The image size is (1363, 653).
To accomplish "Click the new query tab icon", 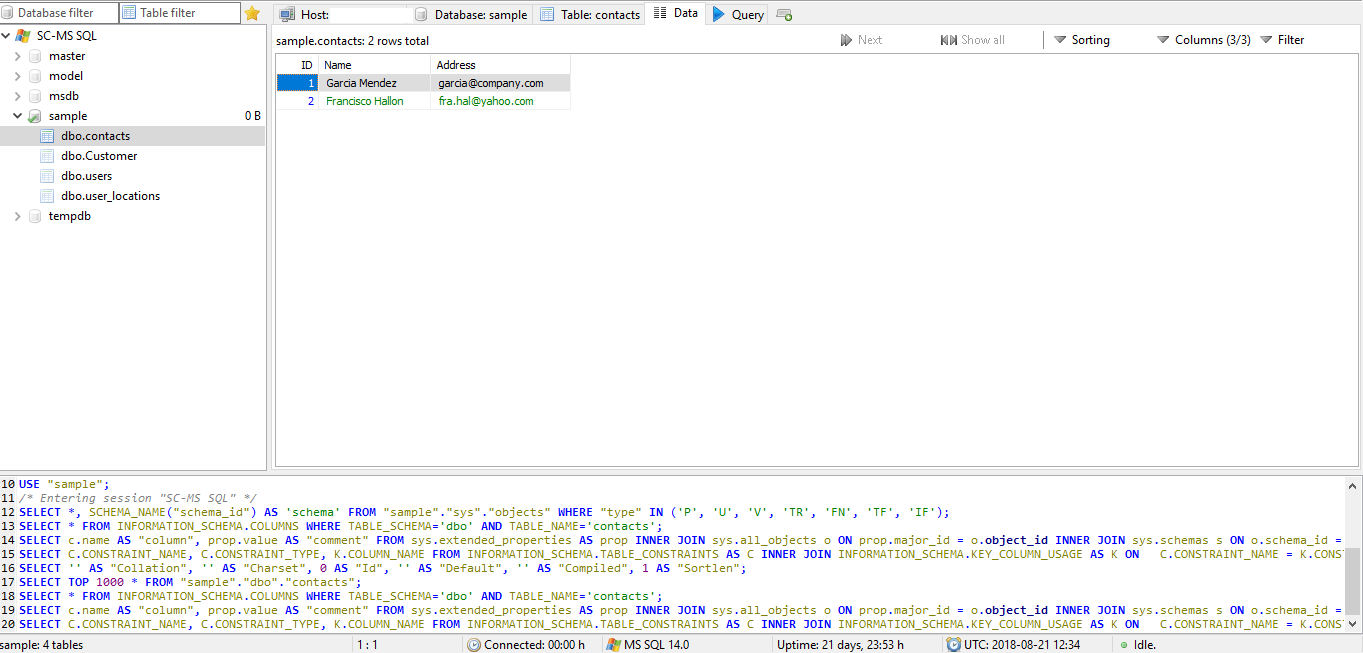I will click(784, 15).
